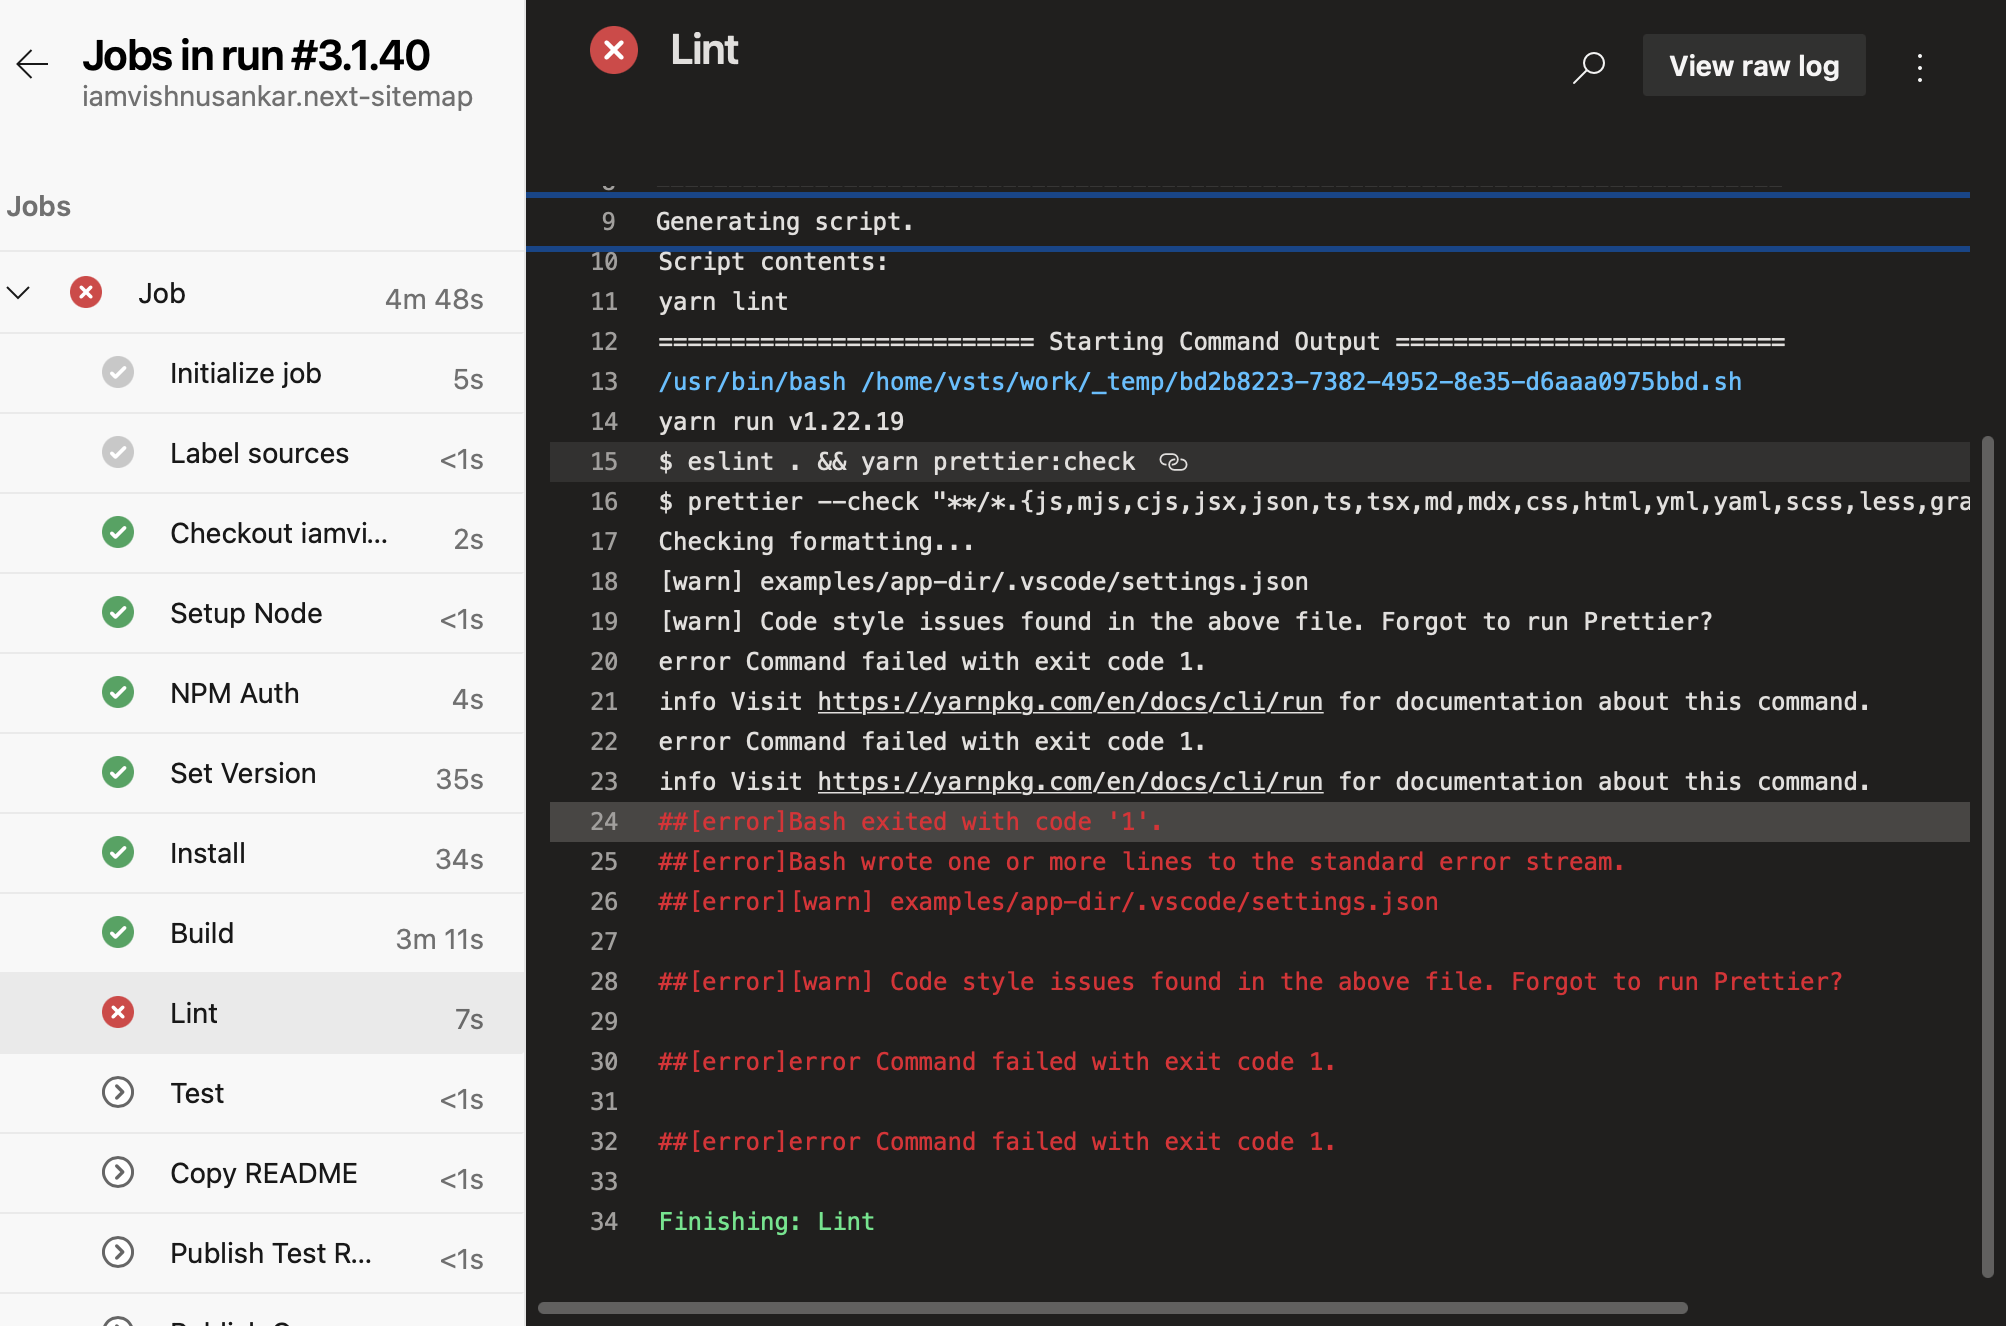
Task: Click the horizontal scrollbar under the log
Action: pos(1112,1308)
